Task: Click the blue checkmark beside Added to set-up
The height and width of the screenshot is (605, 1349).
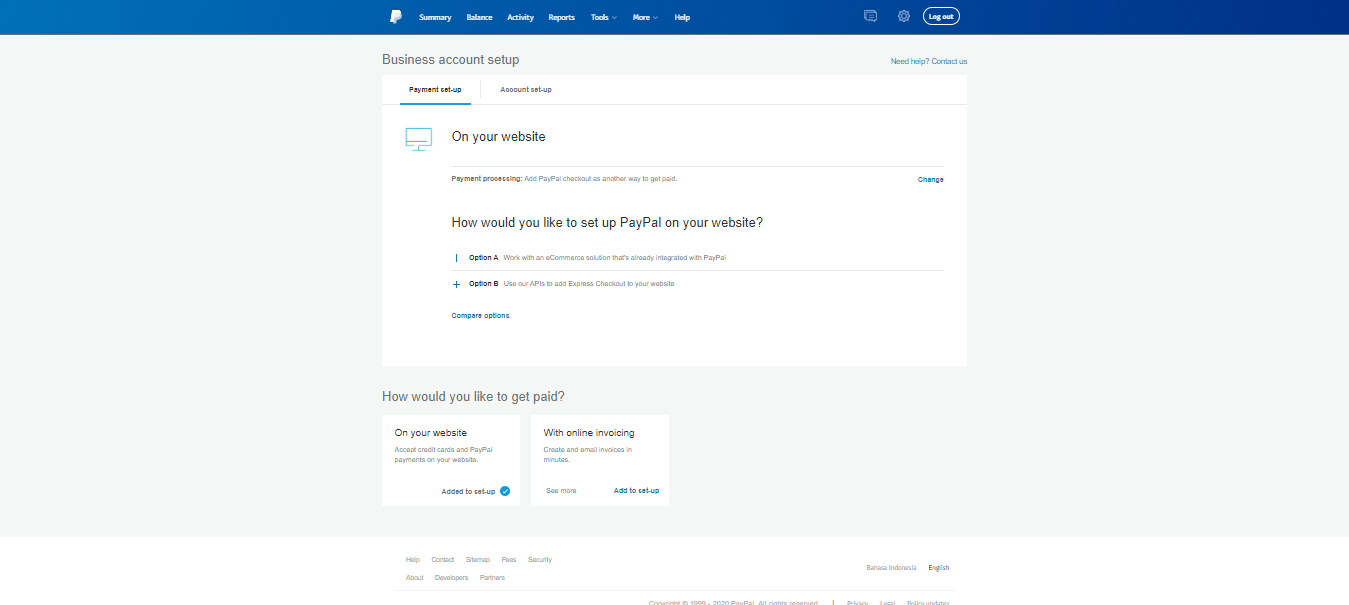Action: coord(505,491)
